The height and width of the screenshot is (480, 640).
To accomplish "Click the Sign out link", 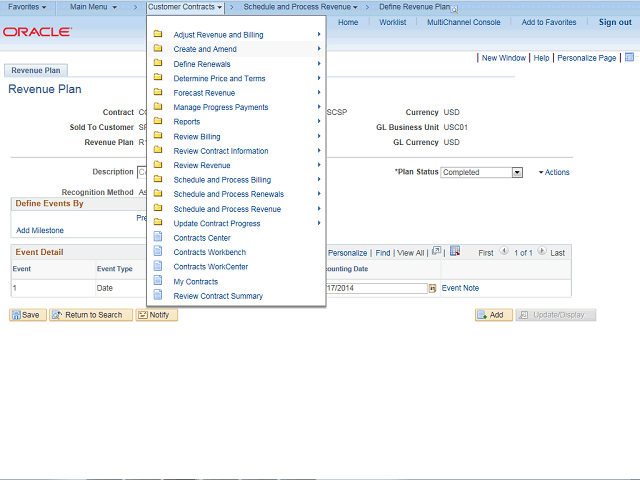I will (x=615, y=22).
